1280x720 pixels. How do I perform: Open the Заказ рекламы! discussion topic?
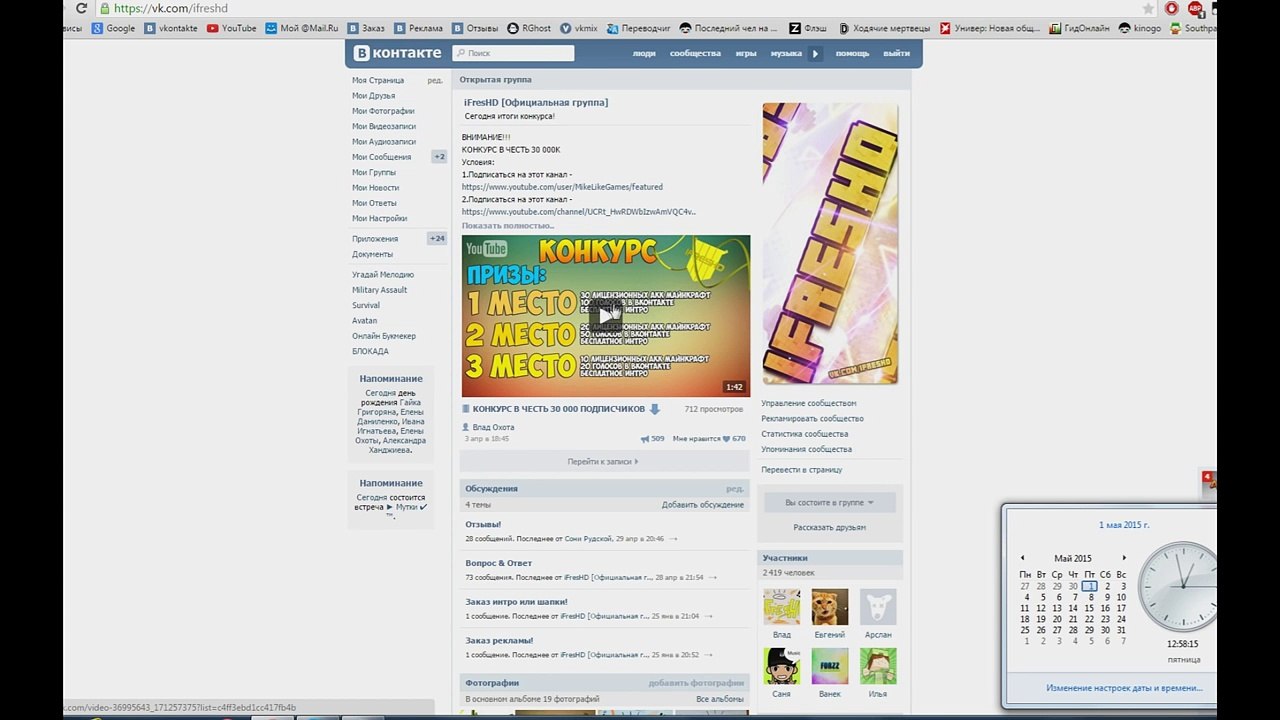pos(499,640)
